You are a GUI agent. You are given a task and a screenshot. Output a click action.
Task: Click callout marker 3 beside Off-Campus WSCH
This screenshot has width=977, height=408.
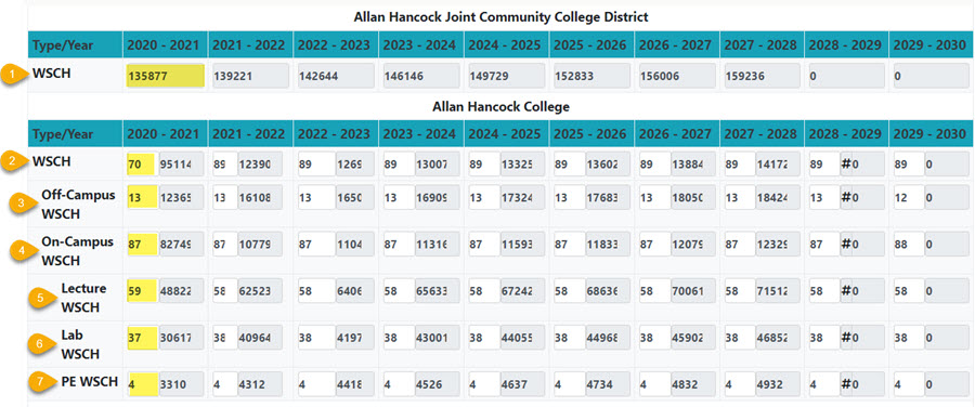pos(20,204)
